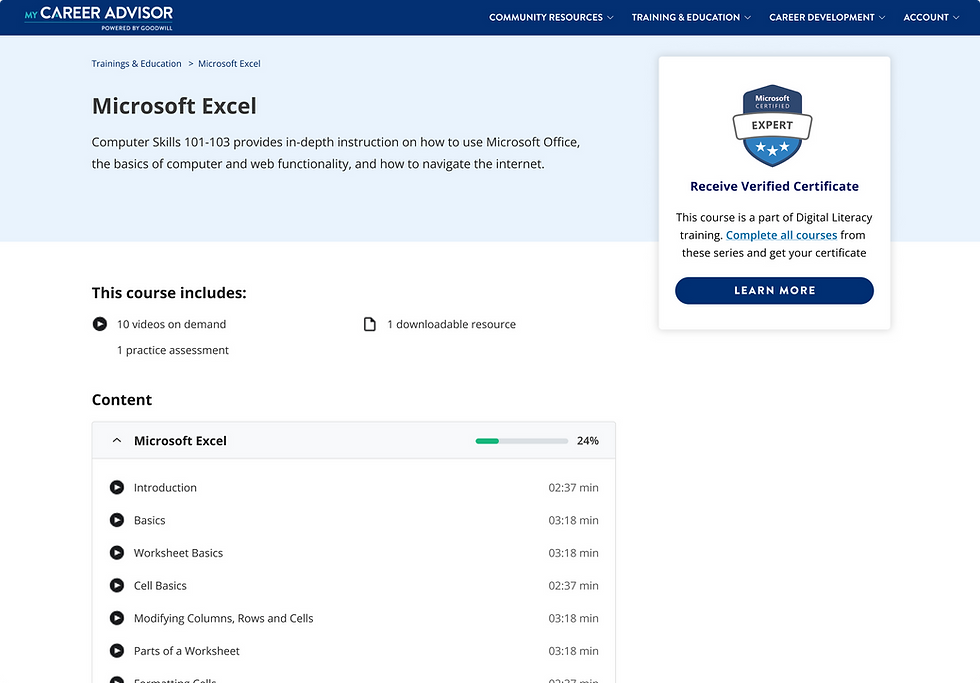
Task: Click the Learn More button
Action: click(774, 291)
